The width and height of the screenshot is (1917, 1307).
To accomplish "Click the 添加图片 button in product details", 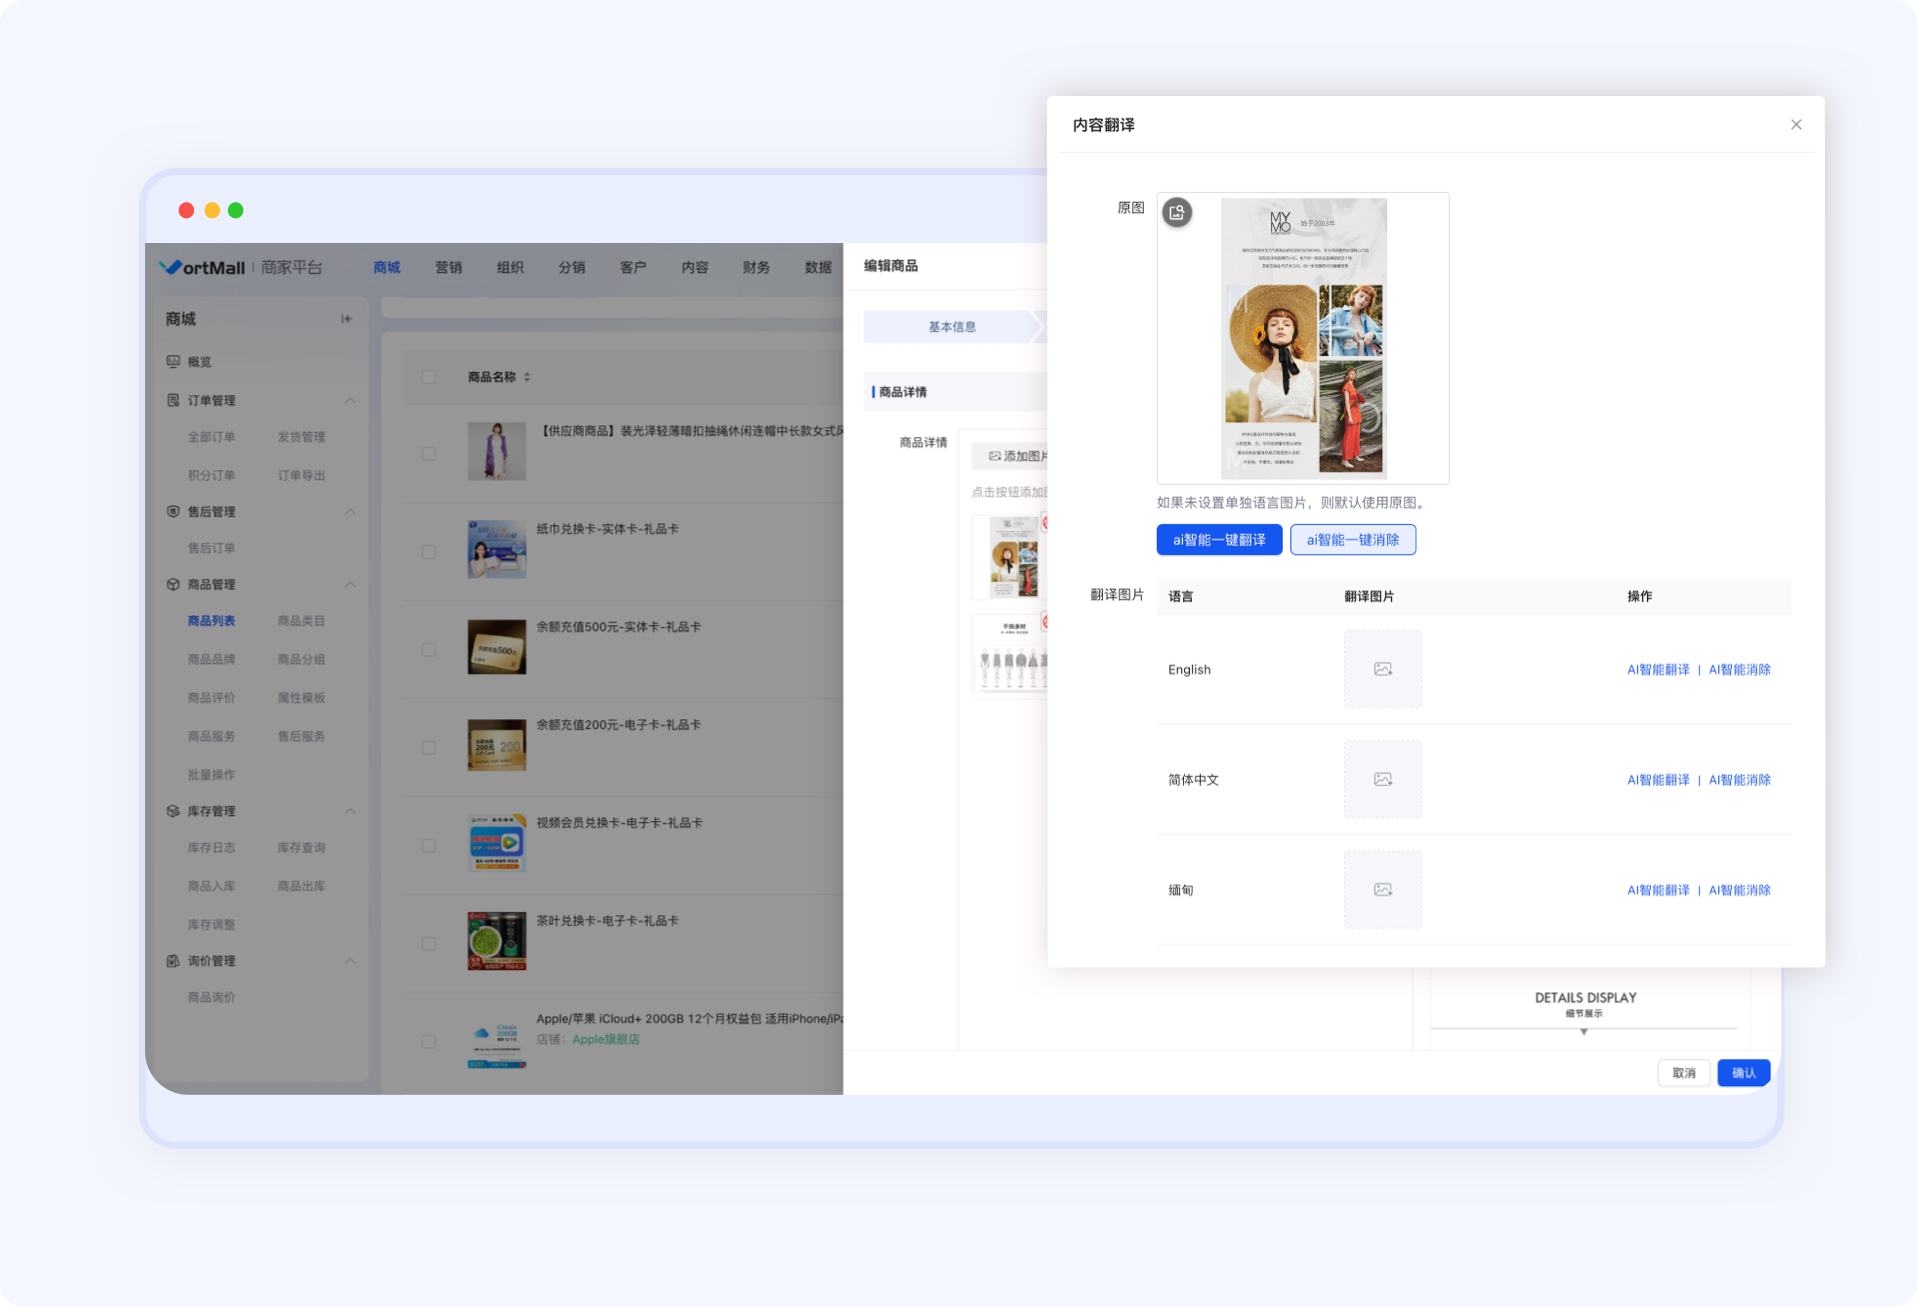I will 1012,456.
